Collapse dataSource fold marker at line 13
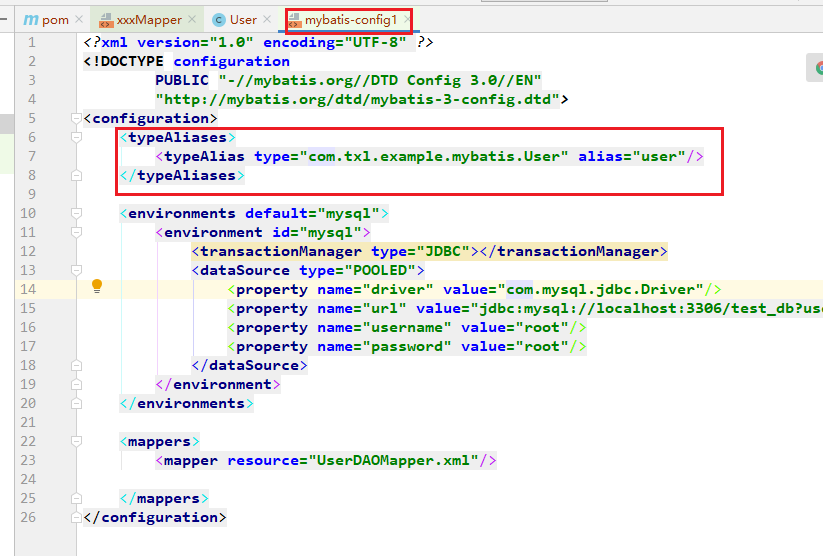The width and height of the screenshot is (823, 556). click(77, 270)
